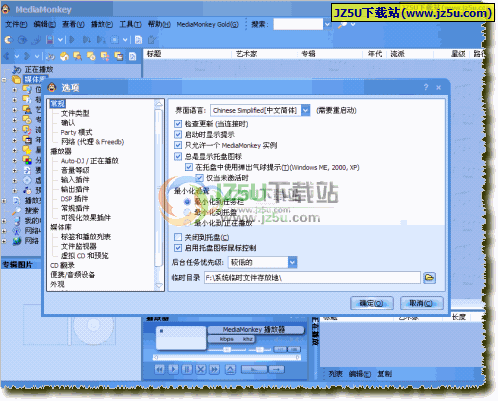Click the Rewind button in the player
The image size is (498, 401).
pos(160,369)
